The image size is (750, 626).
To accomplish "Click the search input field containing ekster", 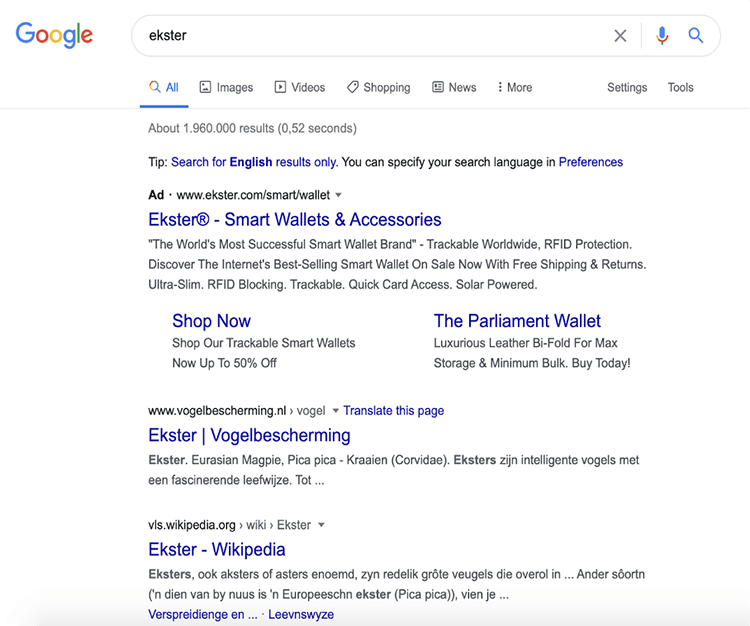I will click(370, 36).
